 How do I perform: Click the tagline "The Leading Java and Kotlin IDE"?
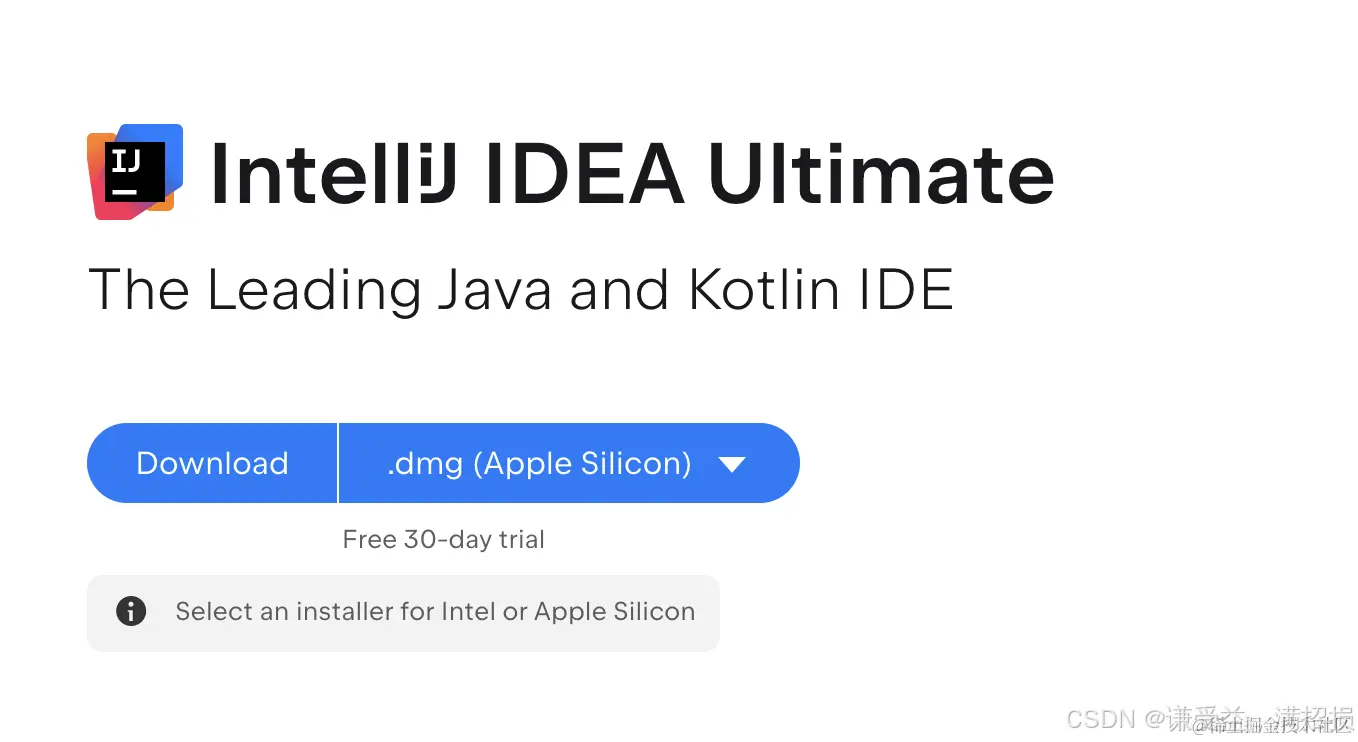tap(521, 290)
